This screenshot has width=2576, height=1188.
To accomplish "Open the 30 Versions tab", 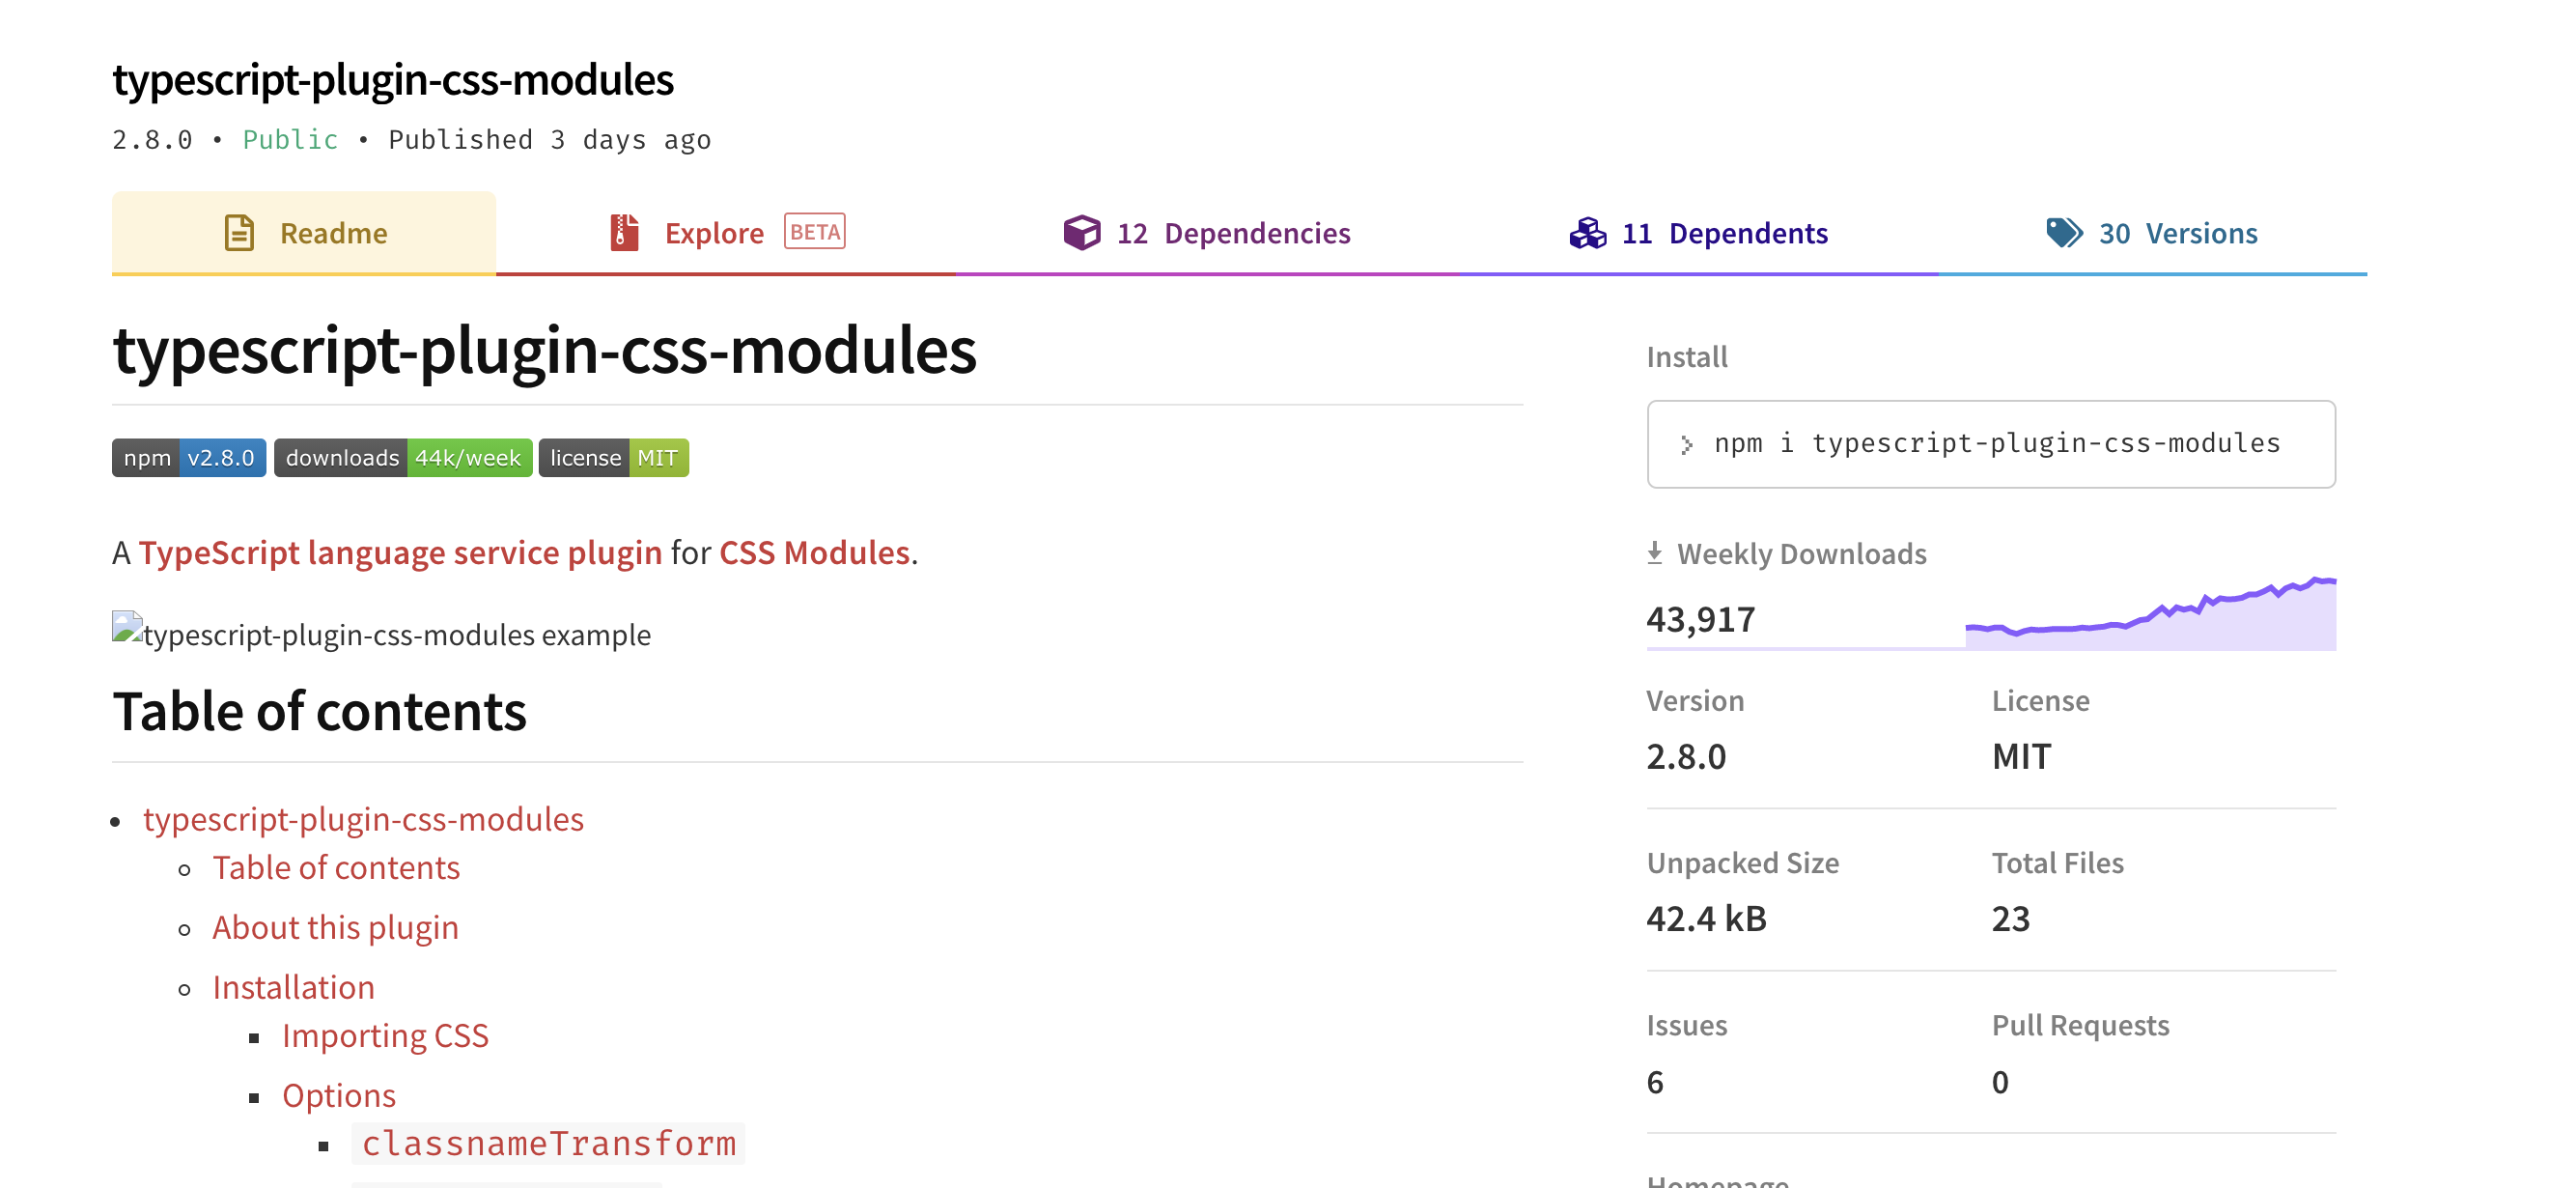I will (2176, 233).
